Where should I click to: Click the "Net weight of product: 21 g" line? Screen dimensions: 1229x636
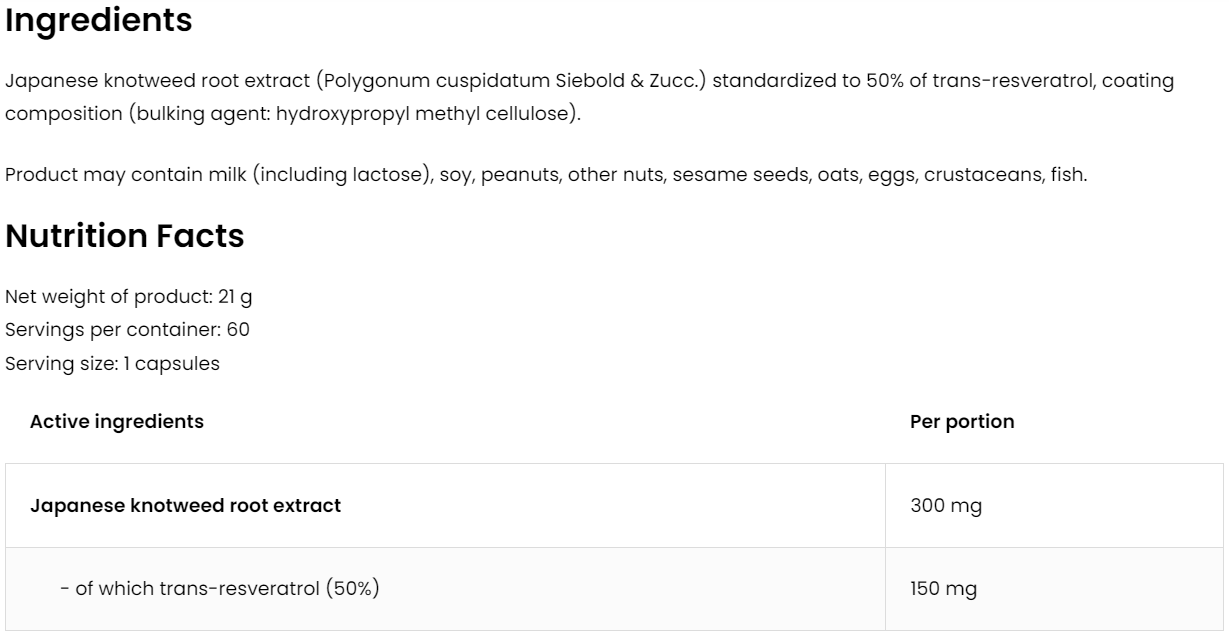121,298
